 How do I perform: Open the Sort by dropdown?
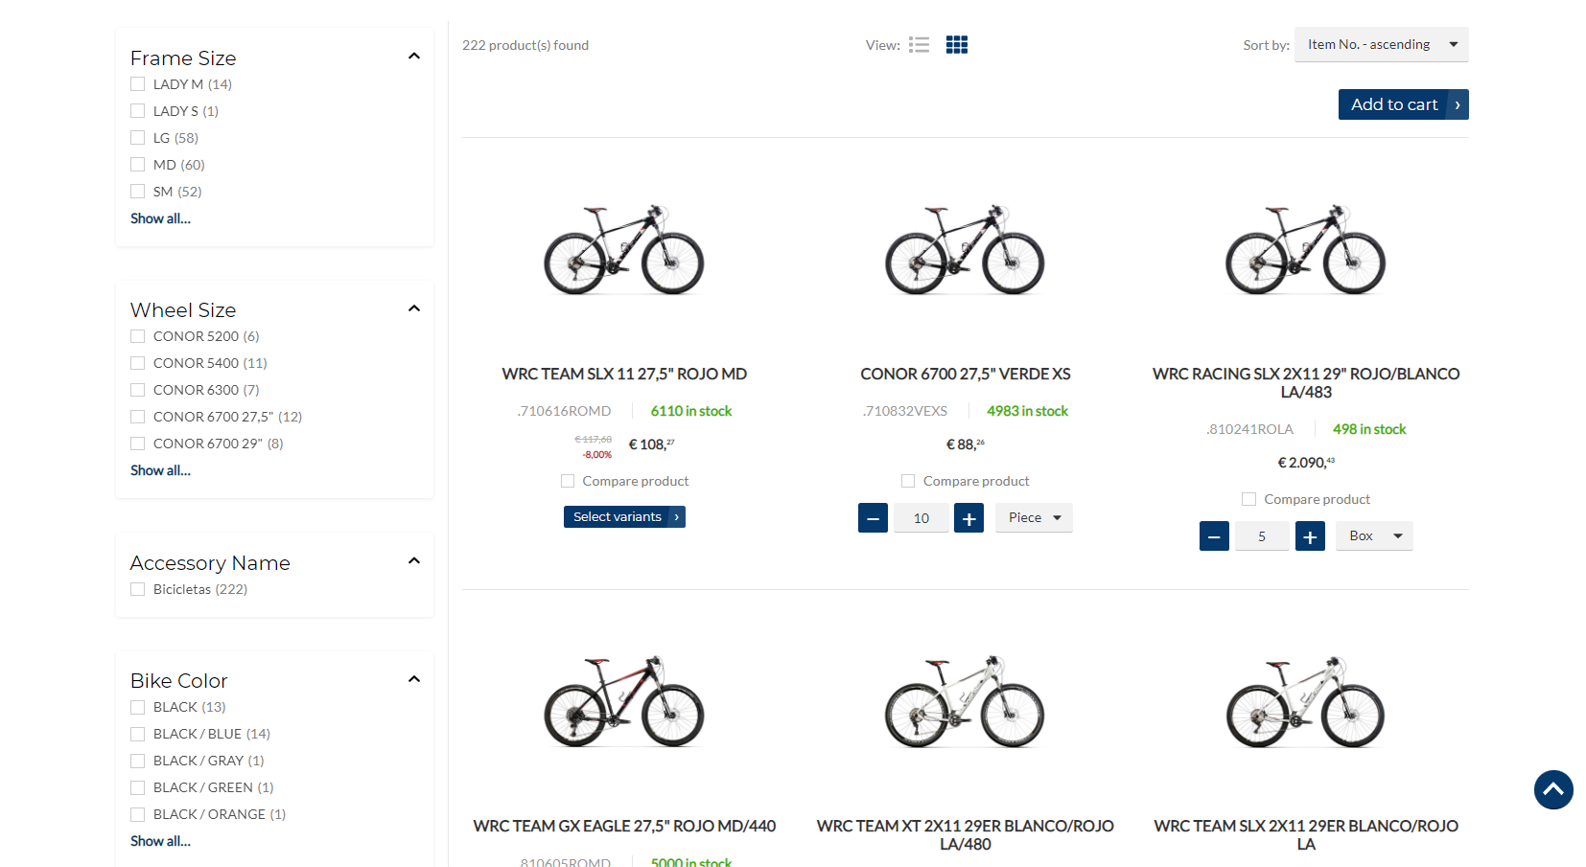pos(1381,45)
